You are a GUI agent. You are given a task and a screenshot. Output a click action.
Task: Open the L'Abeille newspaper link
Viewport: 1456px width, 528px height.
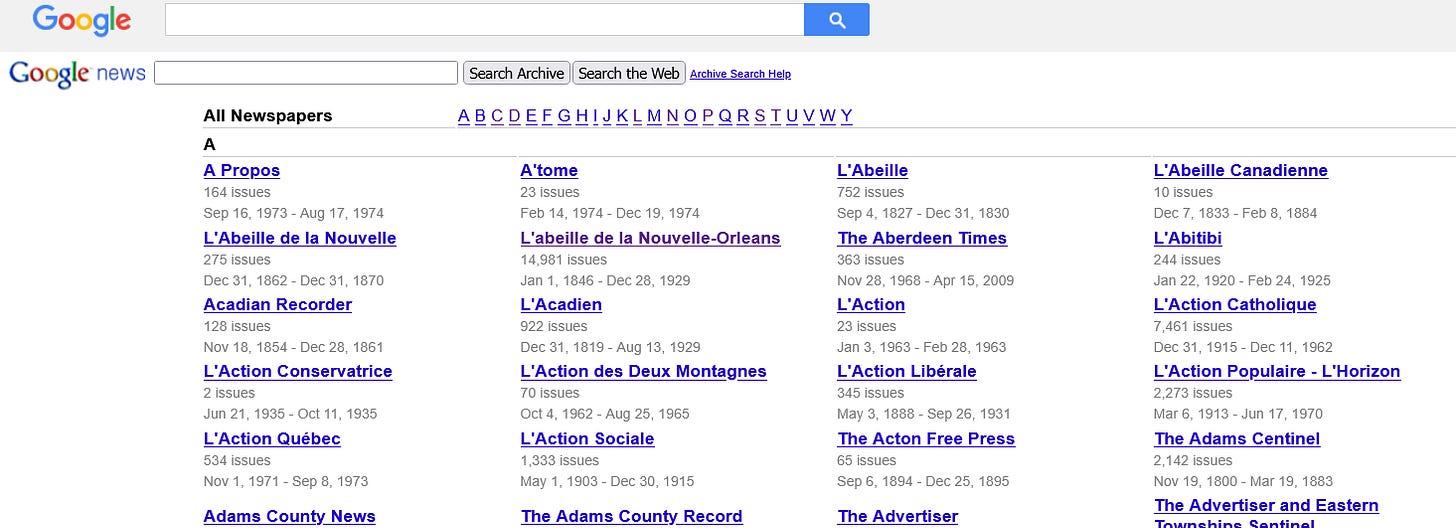(x=872, y=171)
